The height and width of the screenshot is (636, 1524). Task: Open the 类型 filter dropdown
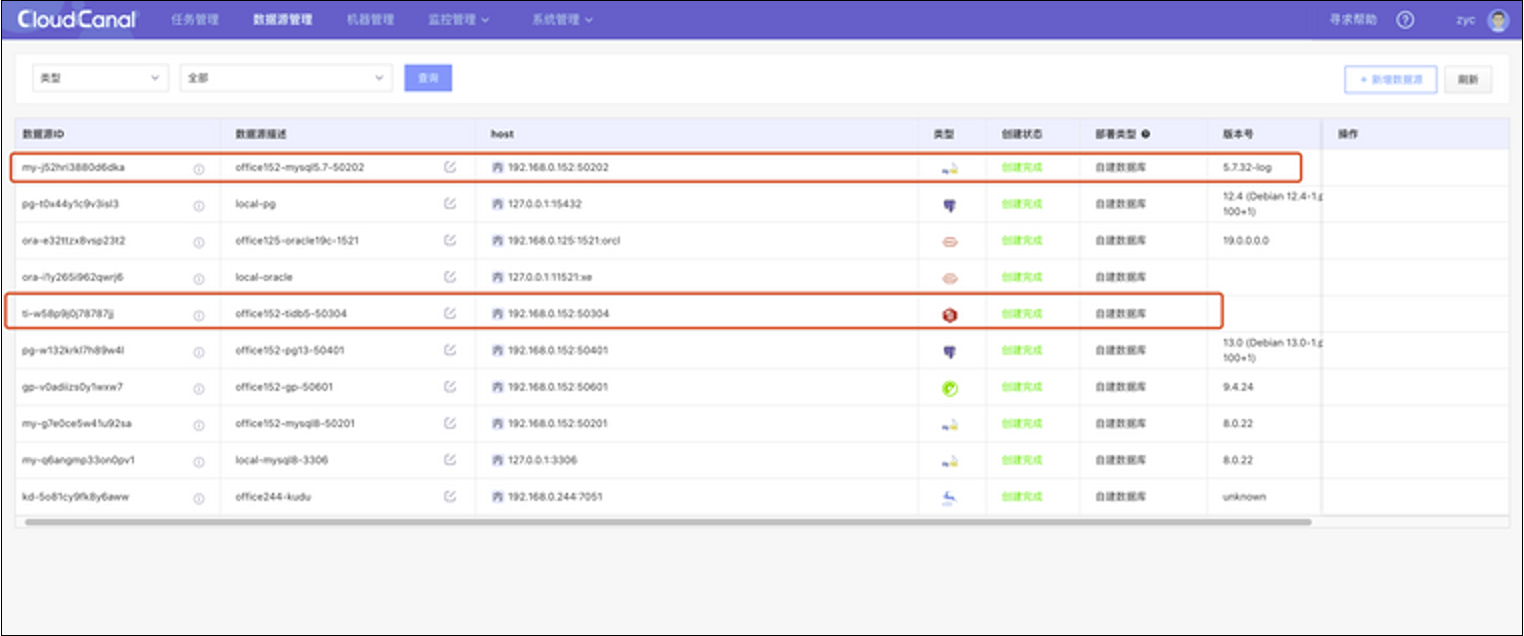(x=100, y=78)
